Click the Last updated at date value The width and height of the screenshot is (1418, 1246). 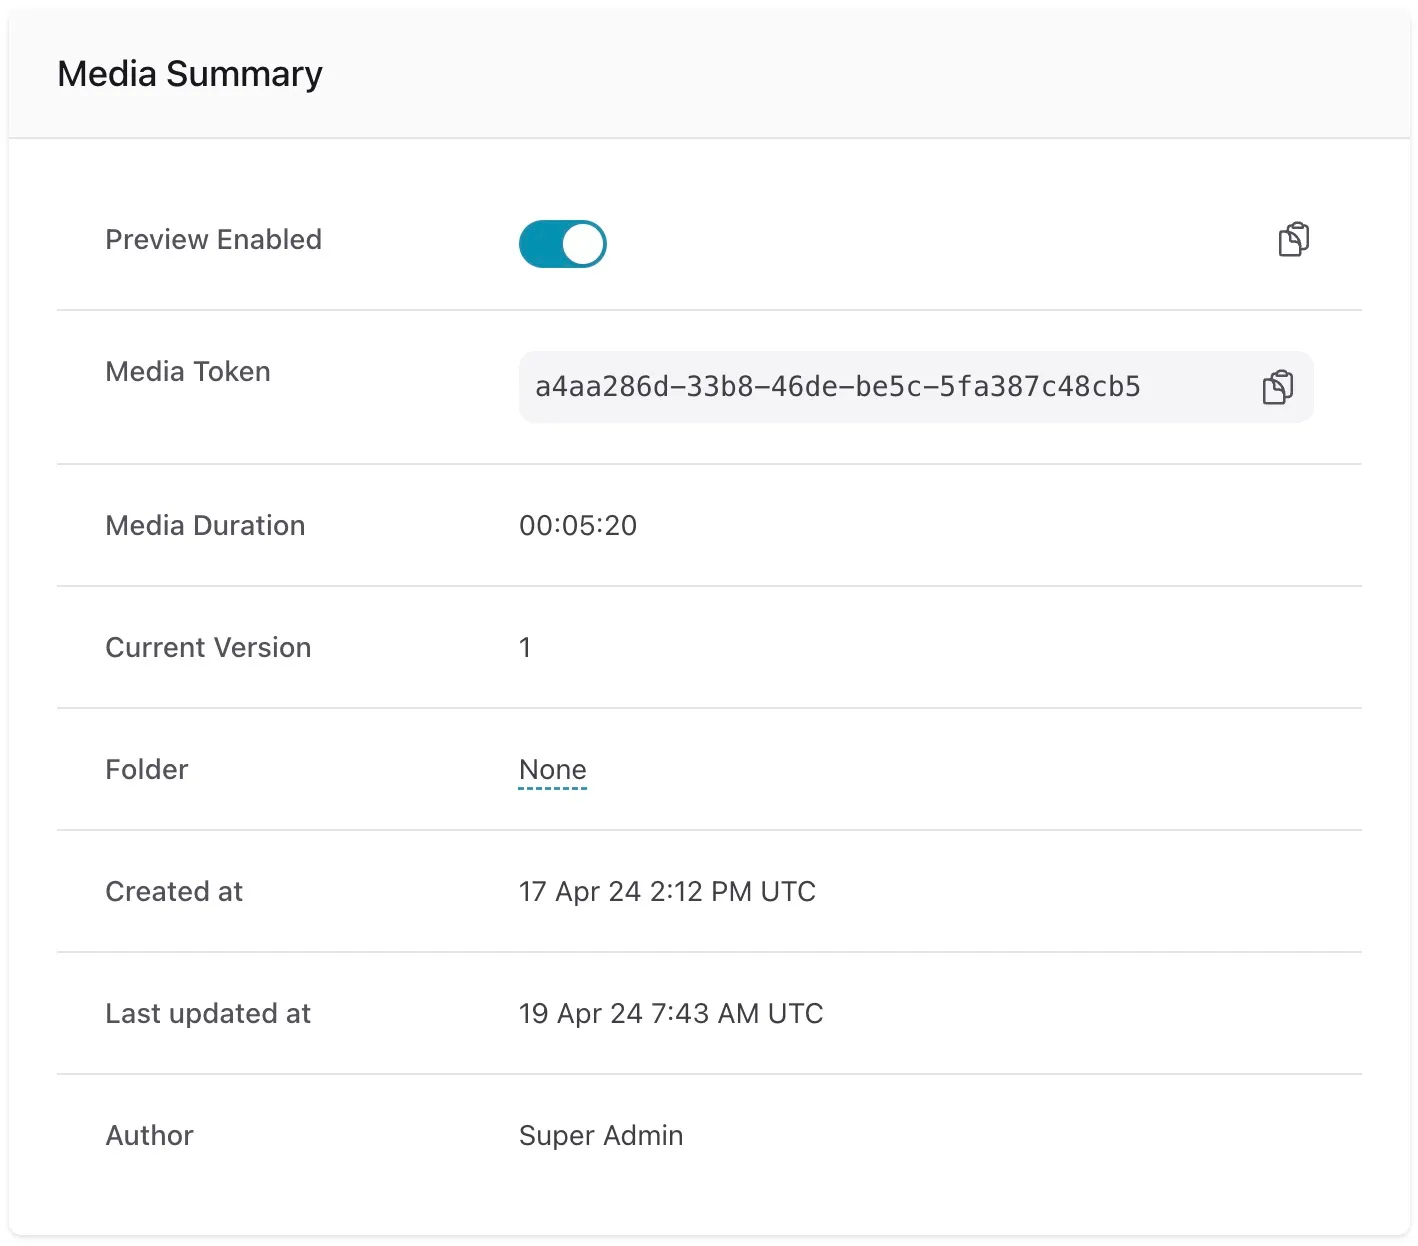671,1013
